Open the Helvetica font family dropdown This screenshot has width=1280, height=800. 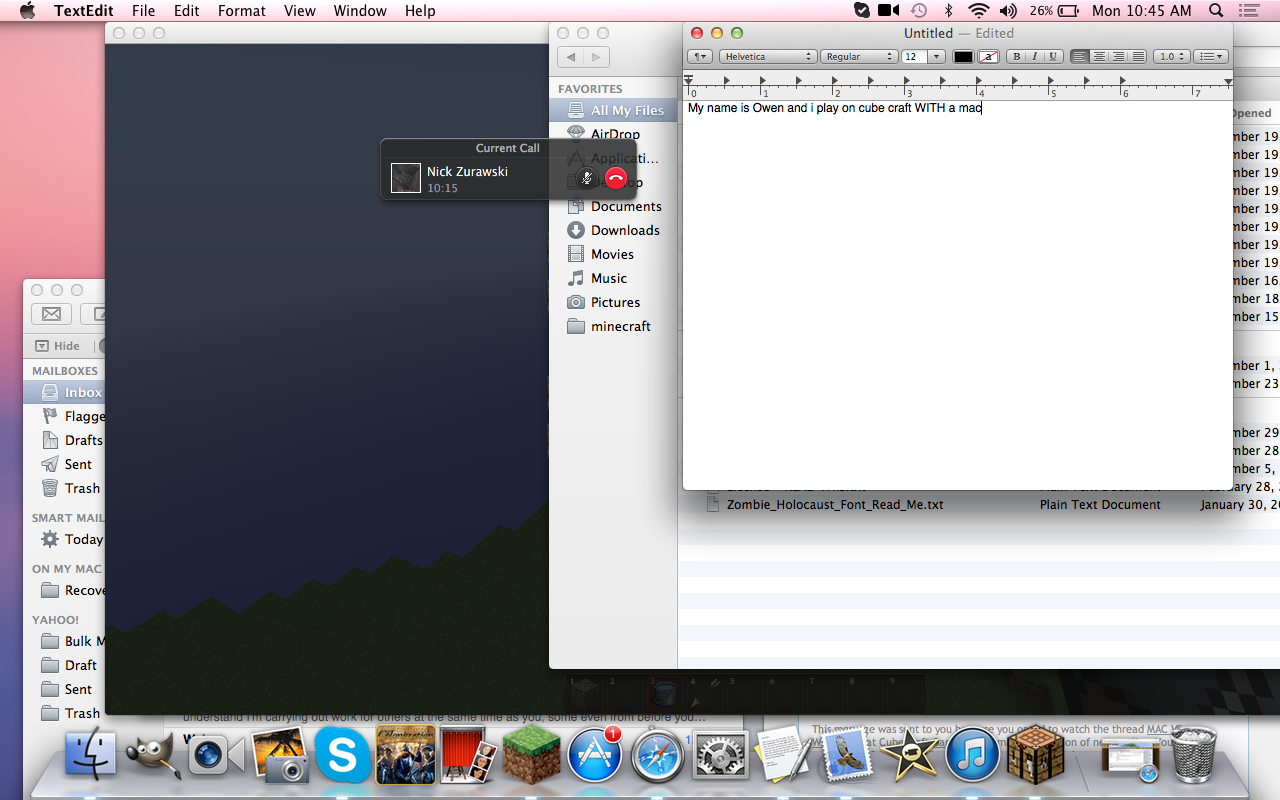(x=768, y=57)
